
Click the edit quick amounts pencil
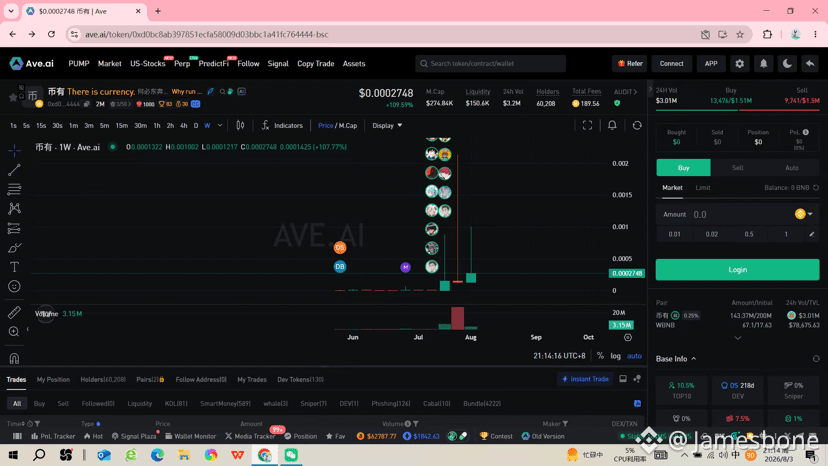812,234
